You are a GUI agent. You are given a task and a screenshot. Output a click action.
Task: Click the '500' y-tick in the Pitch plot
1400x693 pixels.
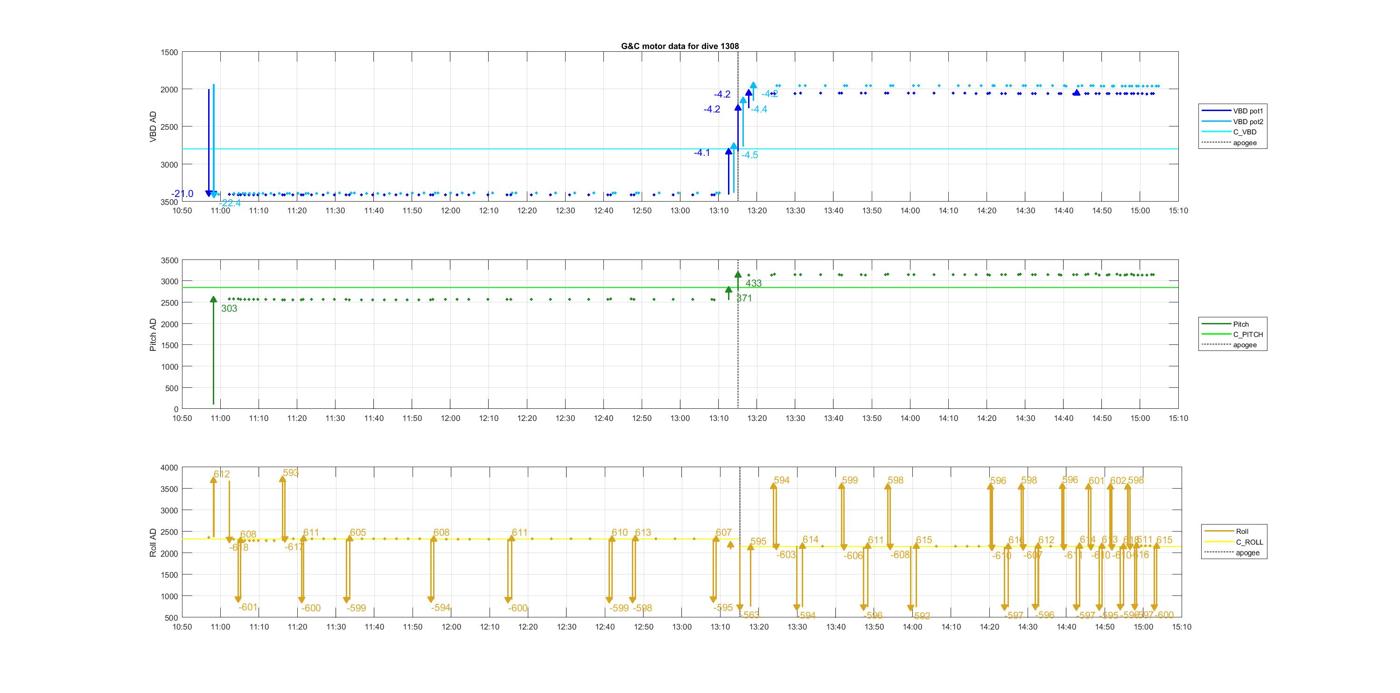(x=172, y=388)
